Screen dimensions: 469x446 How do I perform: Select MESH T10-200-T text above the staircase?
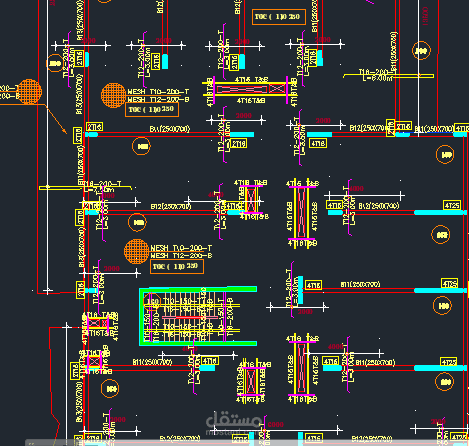[181, 248]
